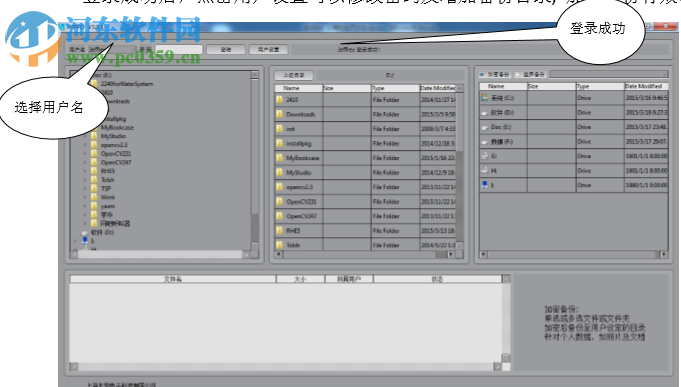Image resolution: width=681 pixels, height=387 pixels.
Task: Expand the OpenCV231 tree node
Action: [85, 154]
